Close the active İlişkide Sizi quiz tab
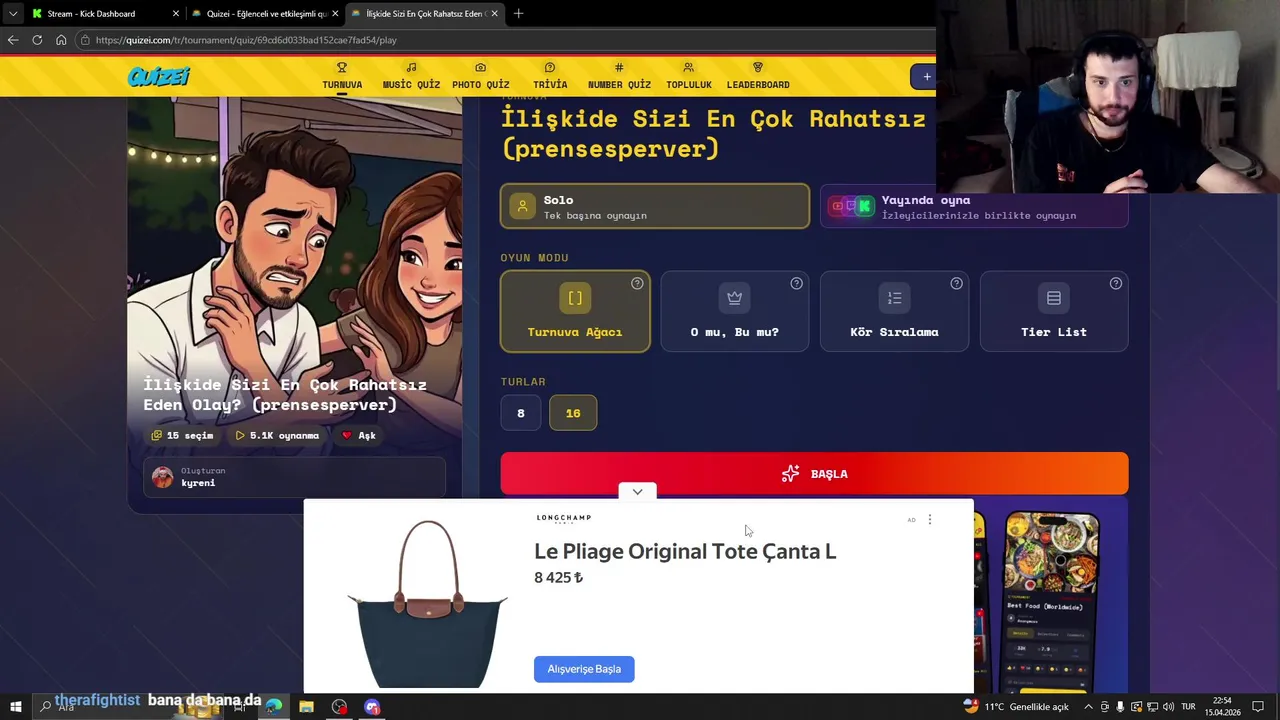 click(494, 14)
